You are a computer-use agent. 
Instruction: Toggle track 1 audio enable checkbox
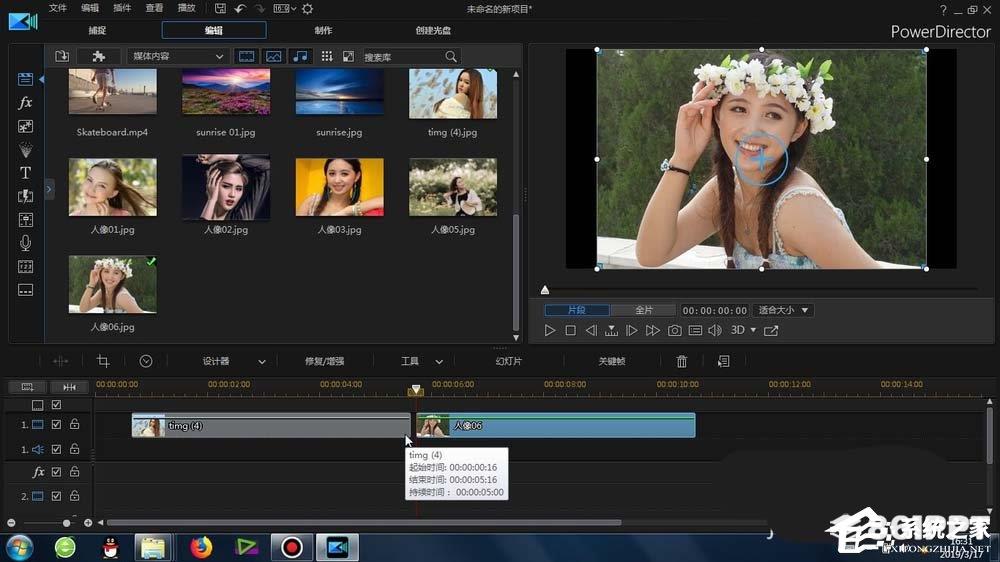(x=56, y=449)
